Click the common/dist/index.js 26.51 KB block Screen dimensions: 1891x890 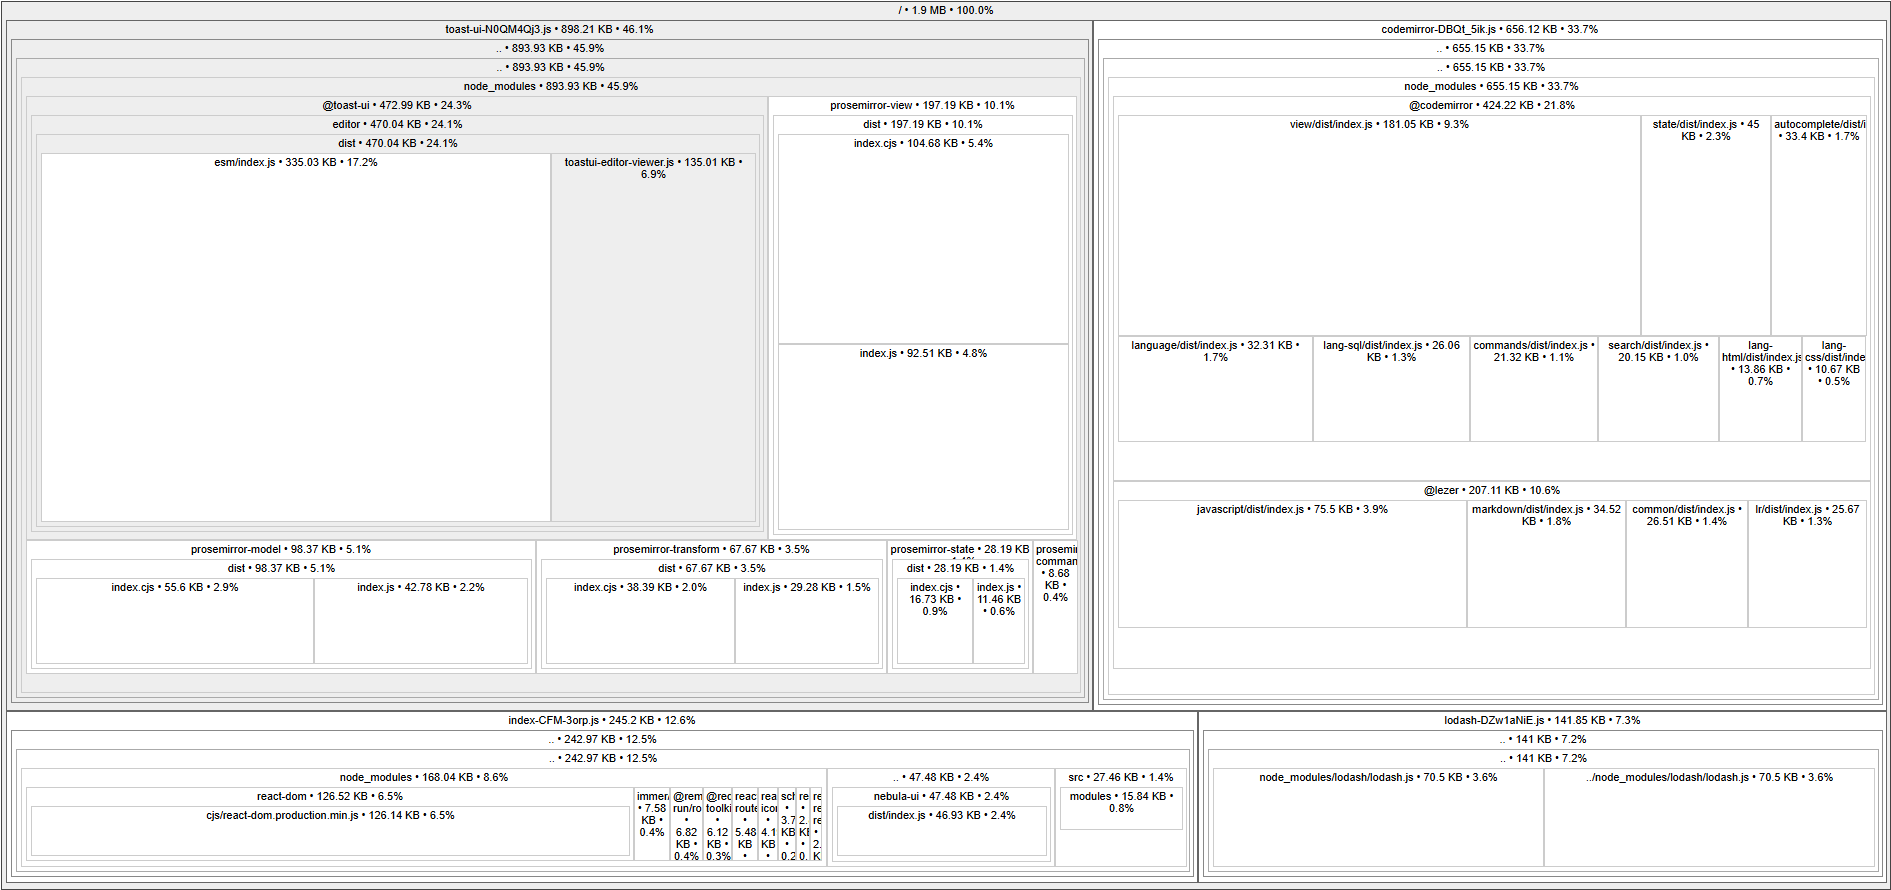(1687, 564)
